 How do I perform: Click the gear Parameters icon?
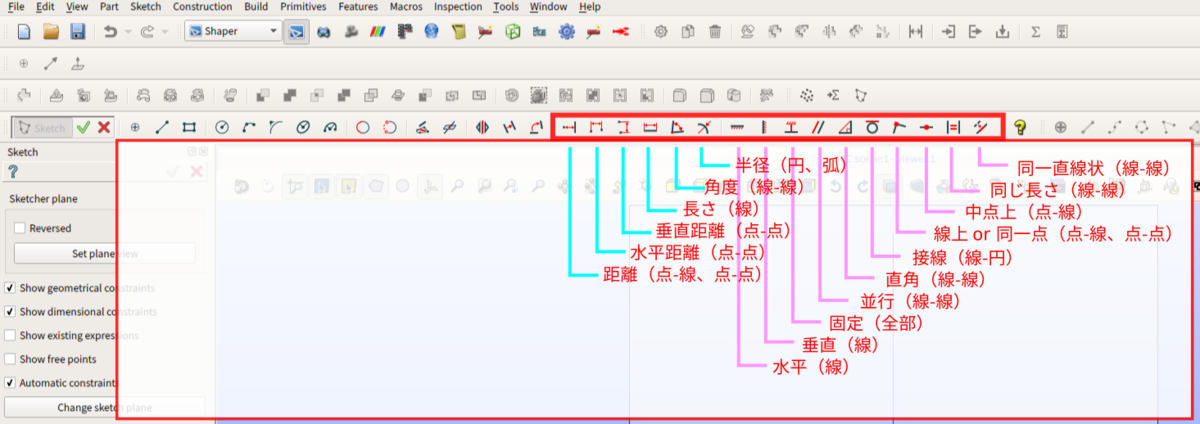pos(661,31)
